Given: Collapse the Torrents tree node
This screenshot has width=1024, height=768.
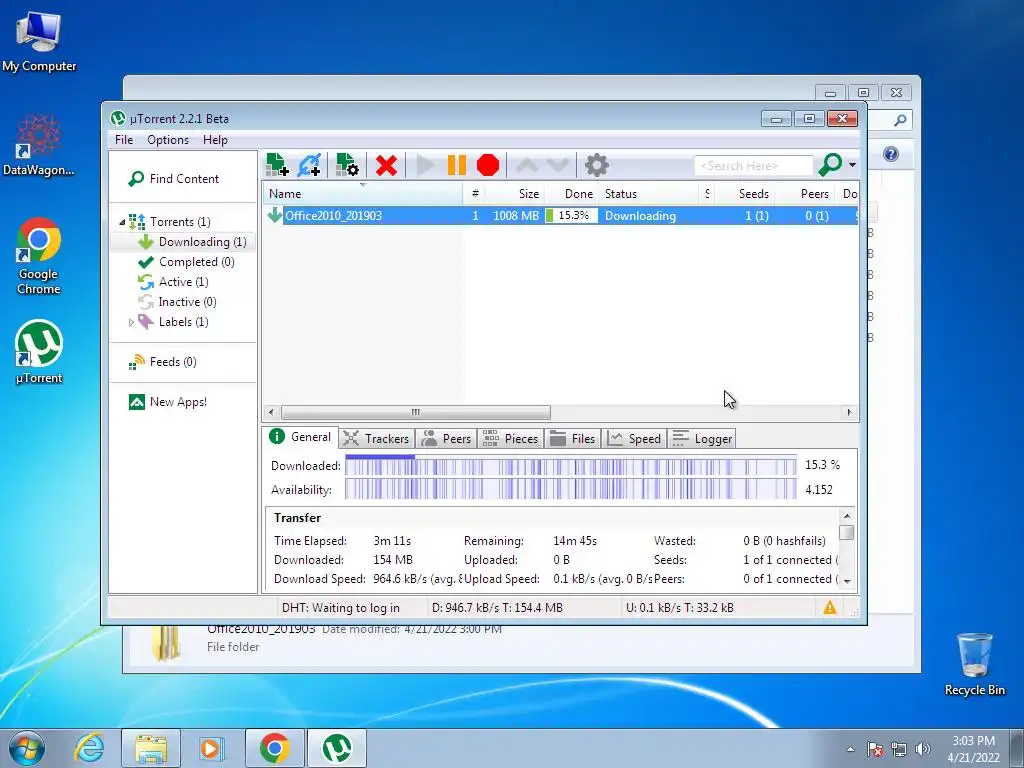Looking at the screenshot, I should (122, 222).
